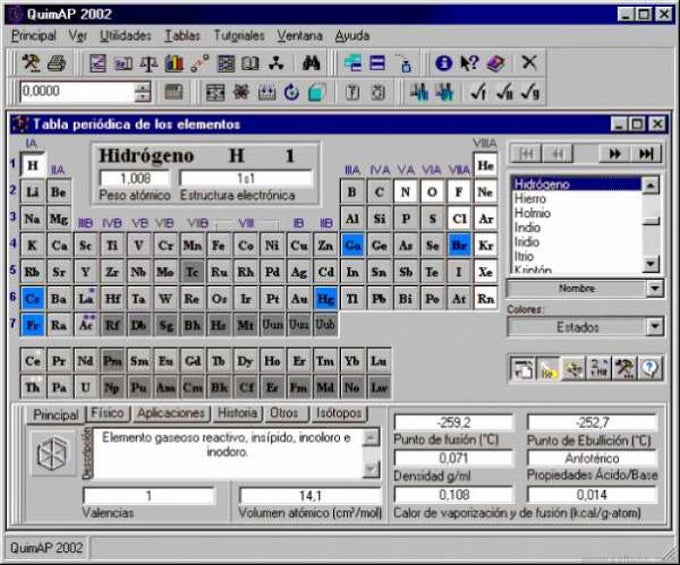Select the Ga element cell

(x=352, y=245)
